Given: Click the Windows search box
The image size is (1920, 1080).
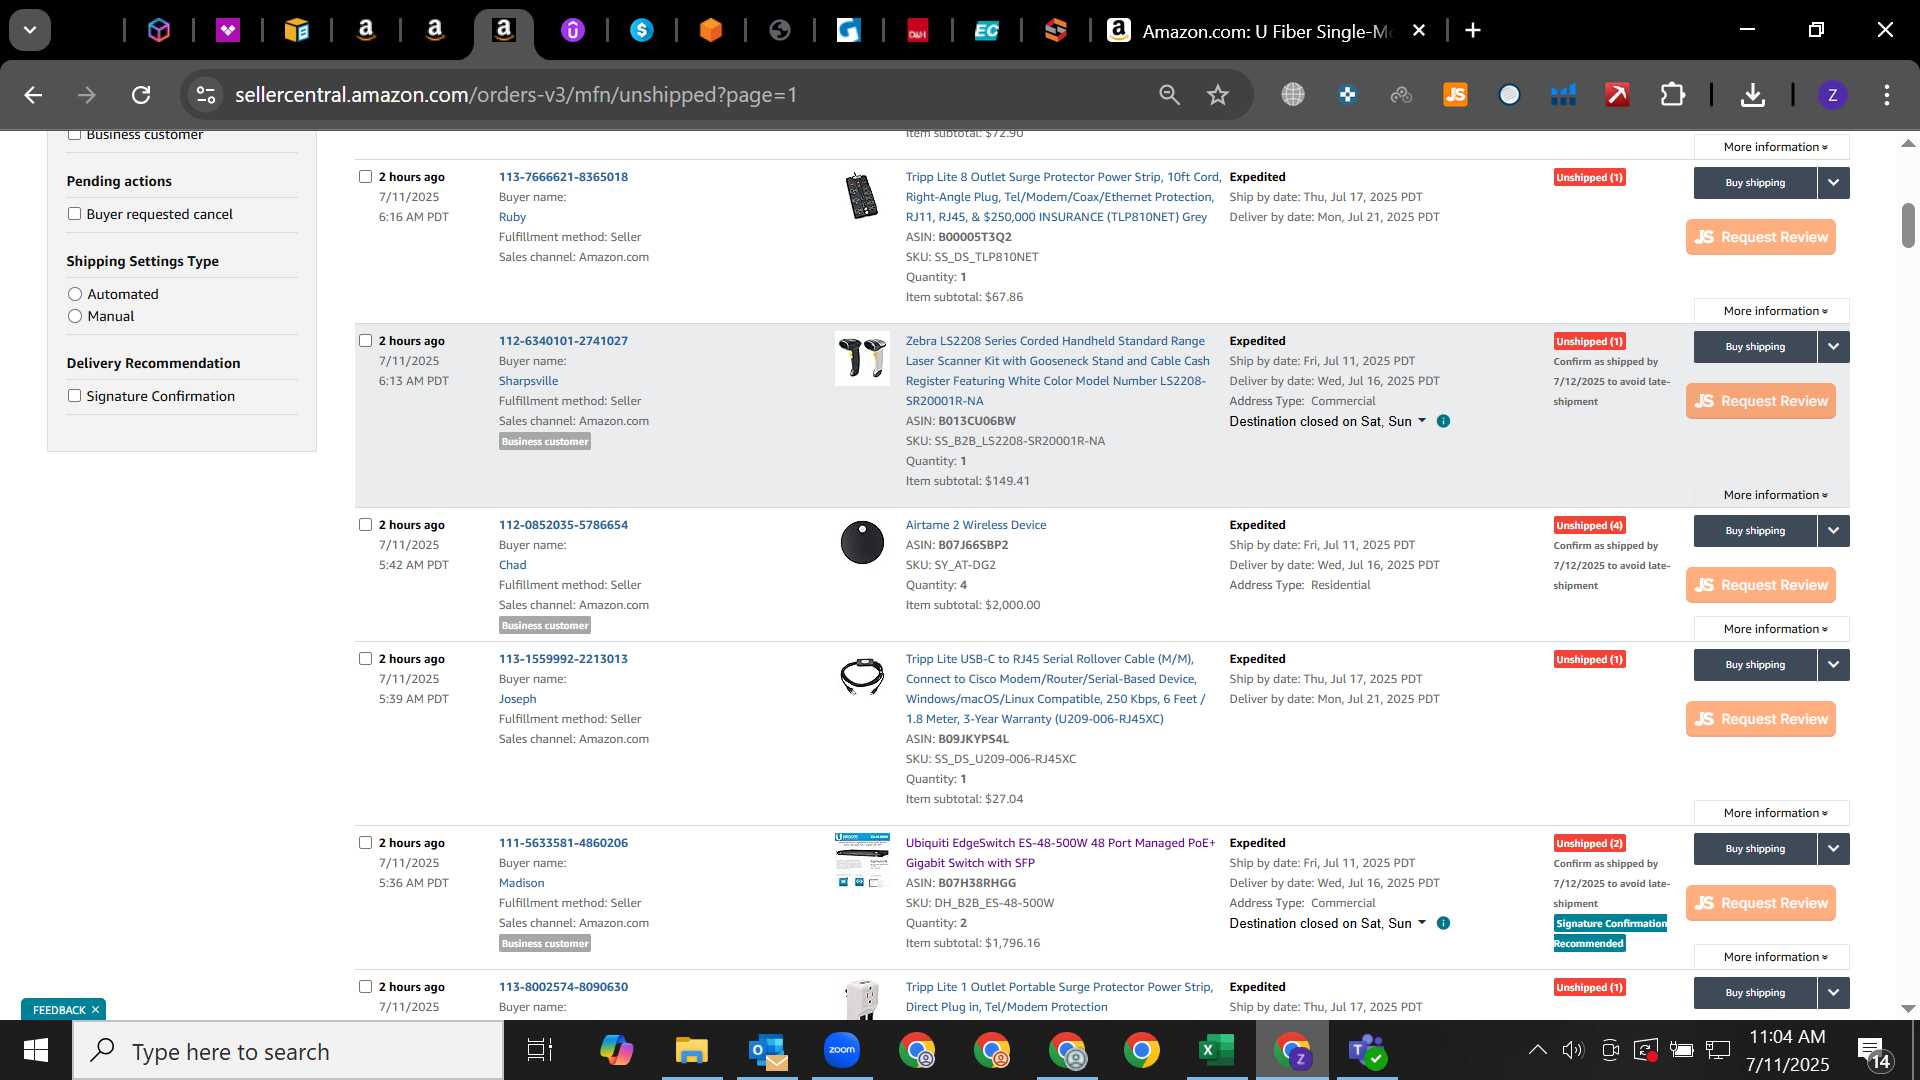Looking at the screenshot, I should coord(288,1051).
